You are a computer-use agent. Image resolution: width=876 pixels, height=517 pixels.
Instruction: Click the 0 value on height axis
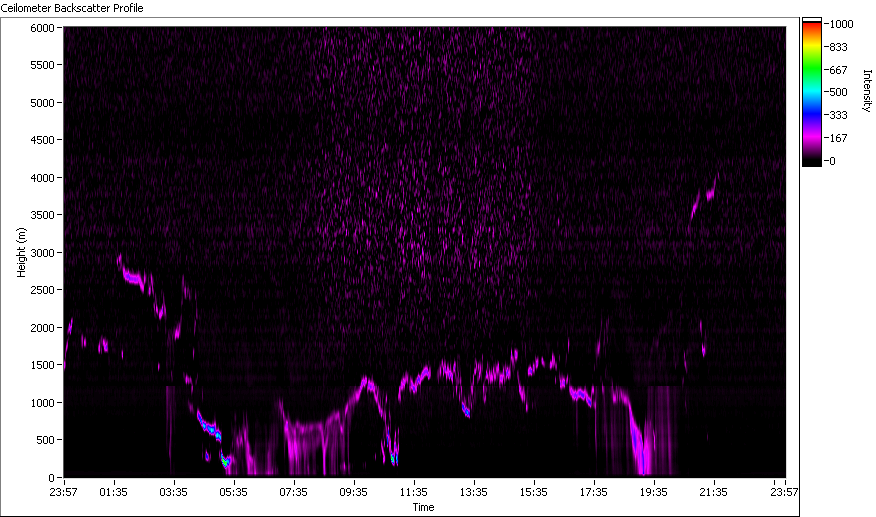pos(51,478)
